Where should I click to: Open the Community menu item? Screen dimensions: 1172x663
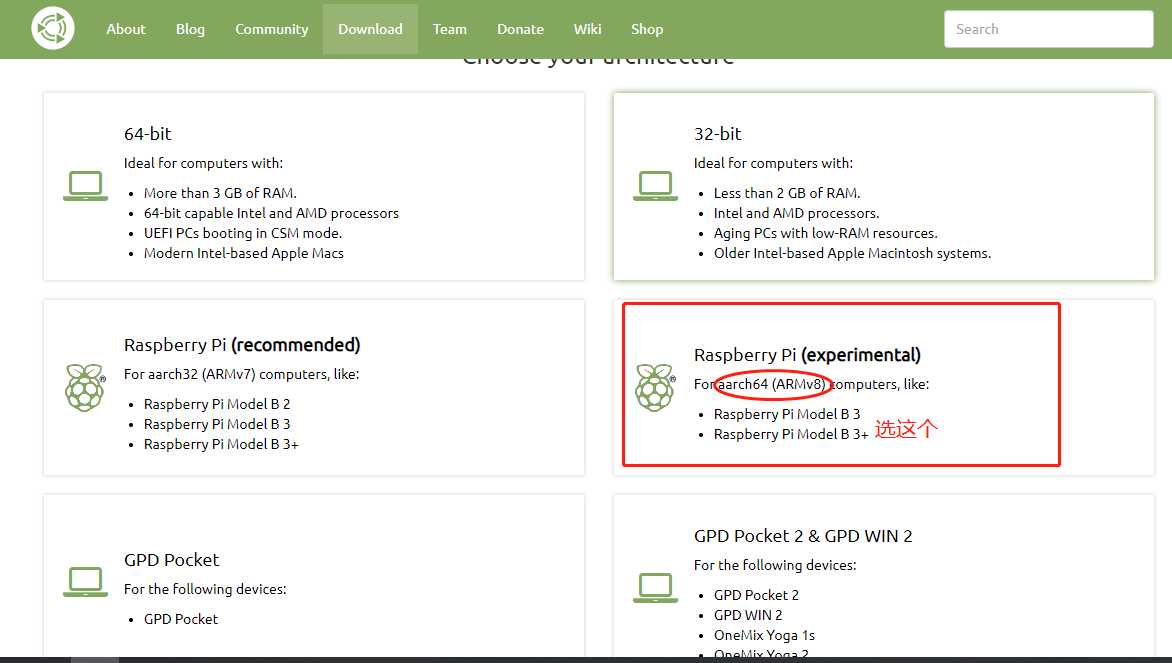(271, 29)
